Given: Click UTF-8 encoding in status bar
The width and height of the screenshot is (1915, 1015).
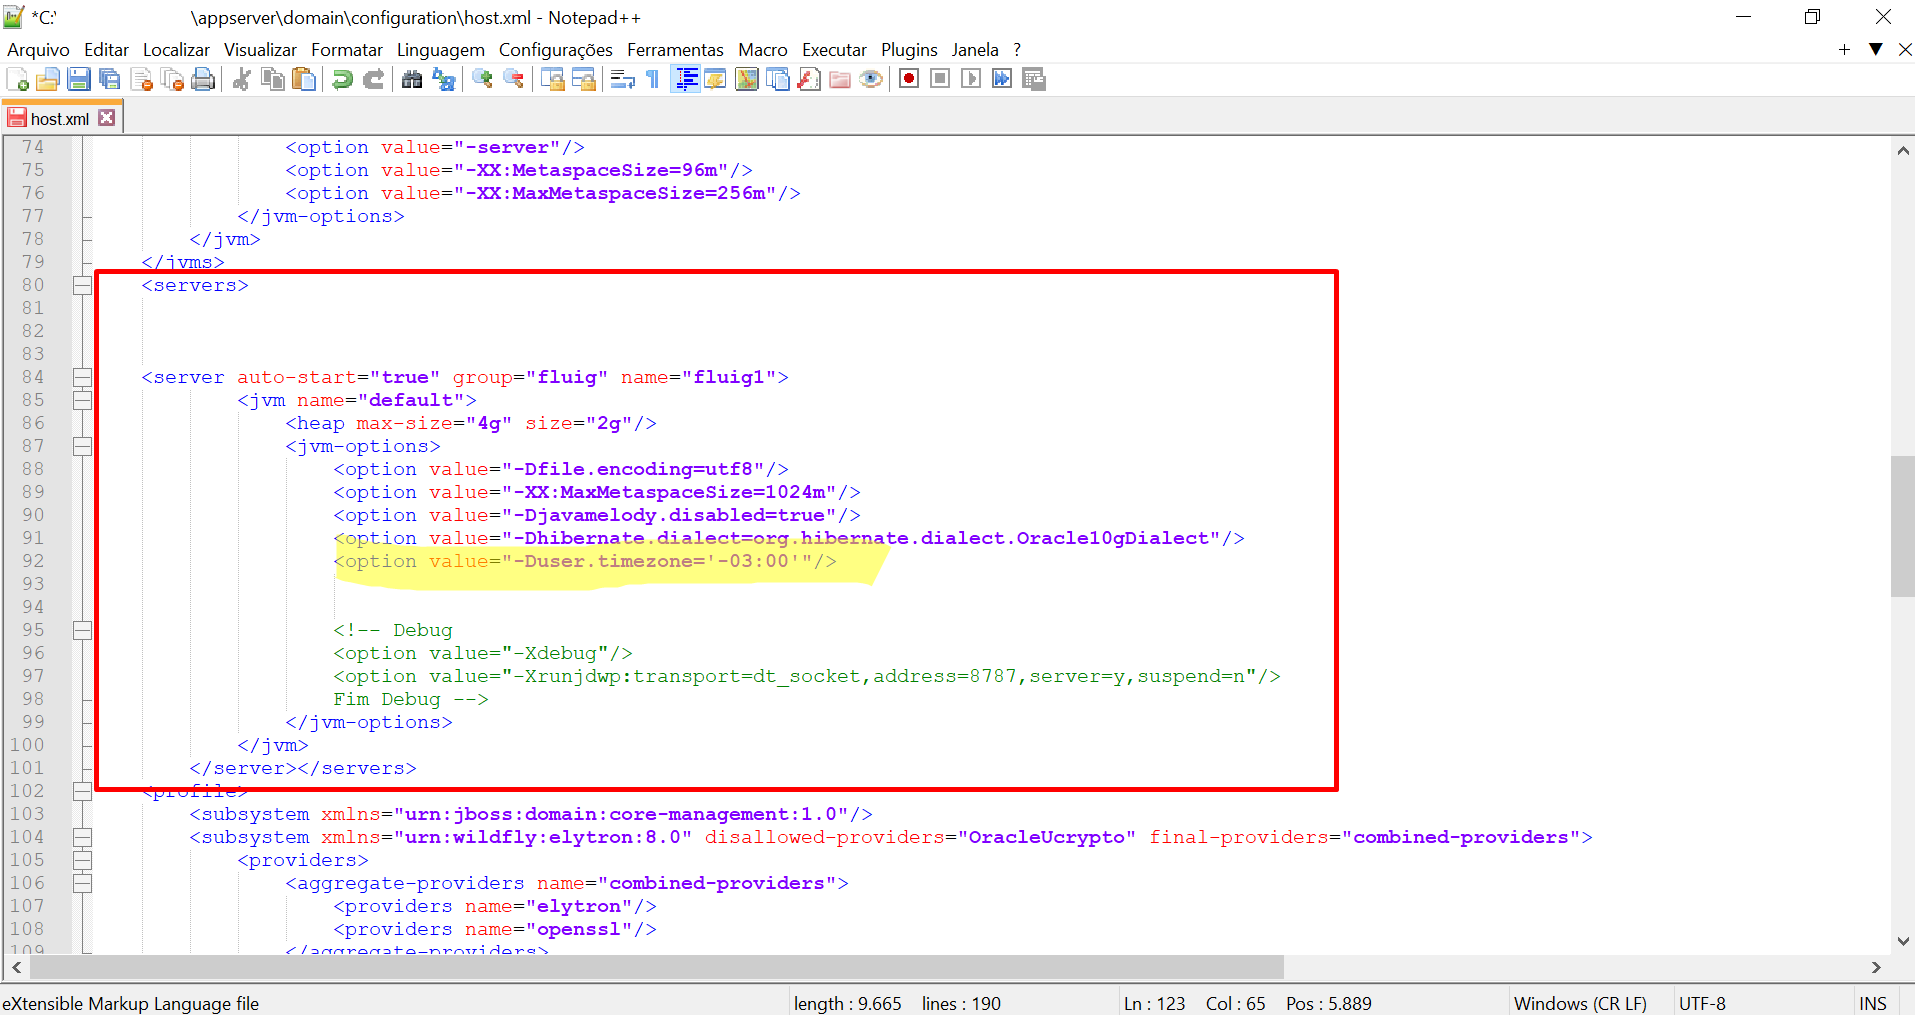Looking at the screenshot, I should 1702,1003.
